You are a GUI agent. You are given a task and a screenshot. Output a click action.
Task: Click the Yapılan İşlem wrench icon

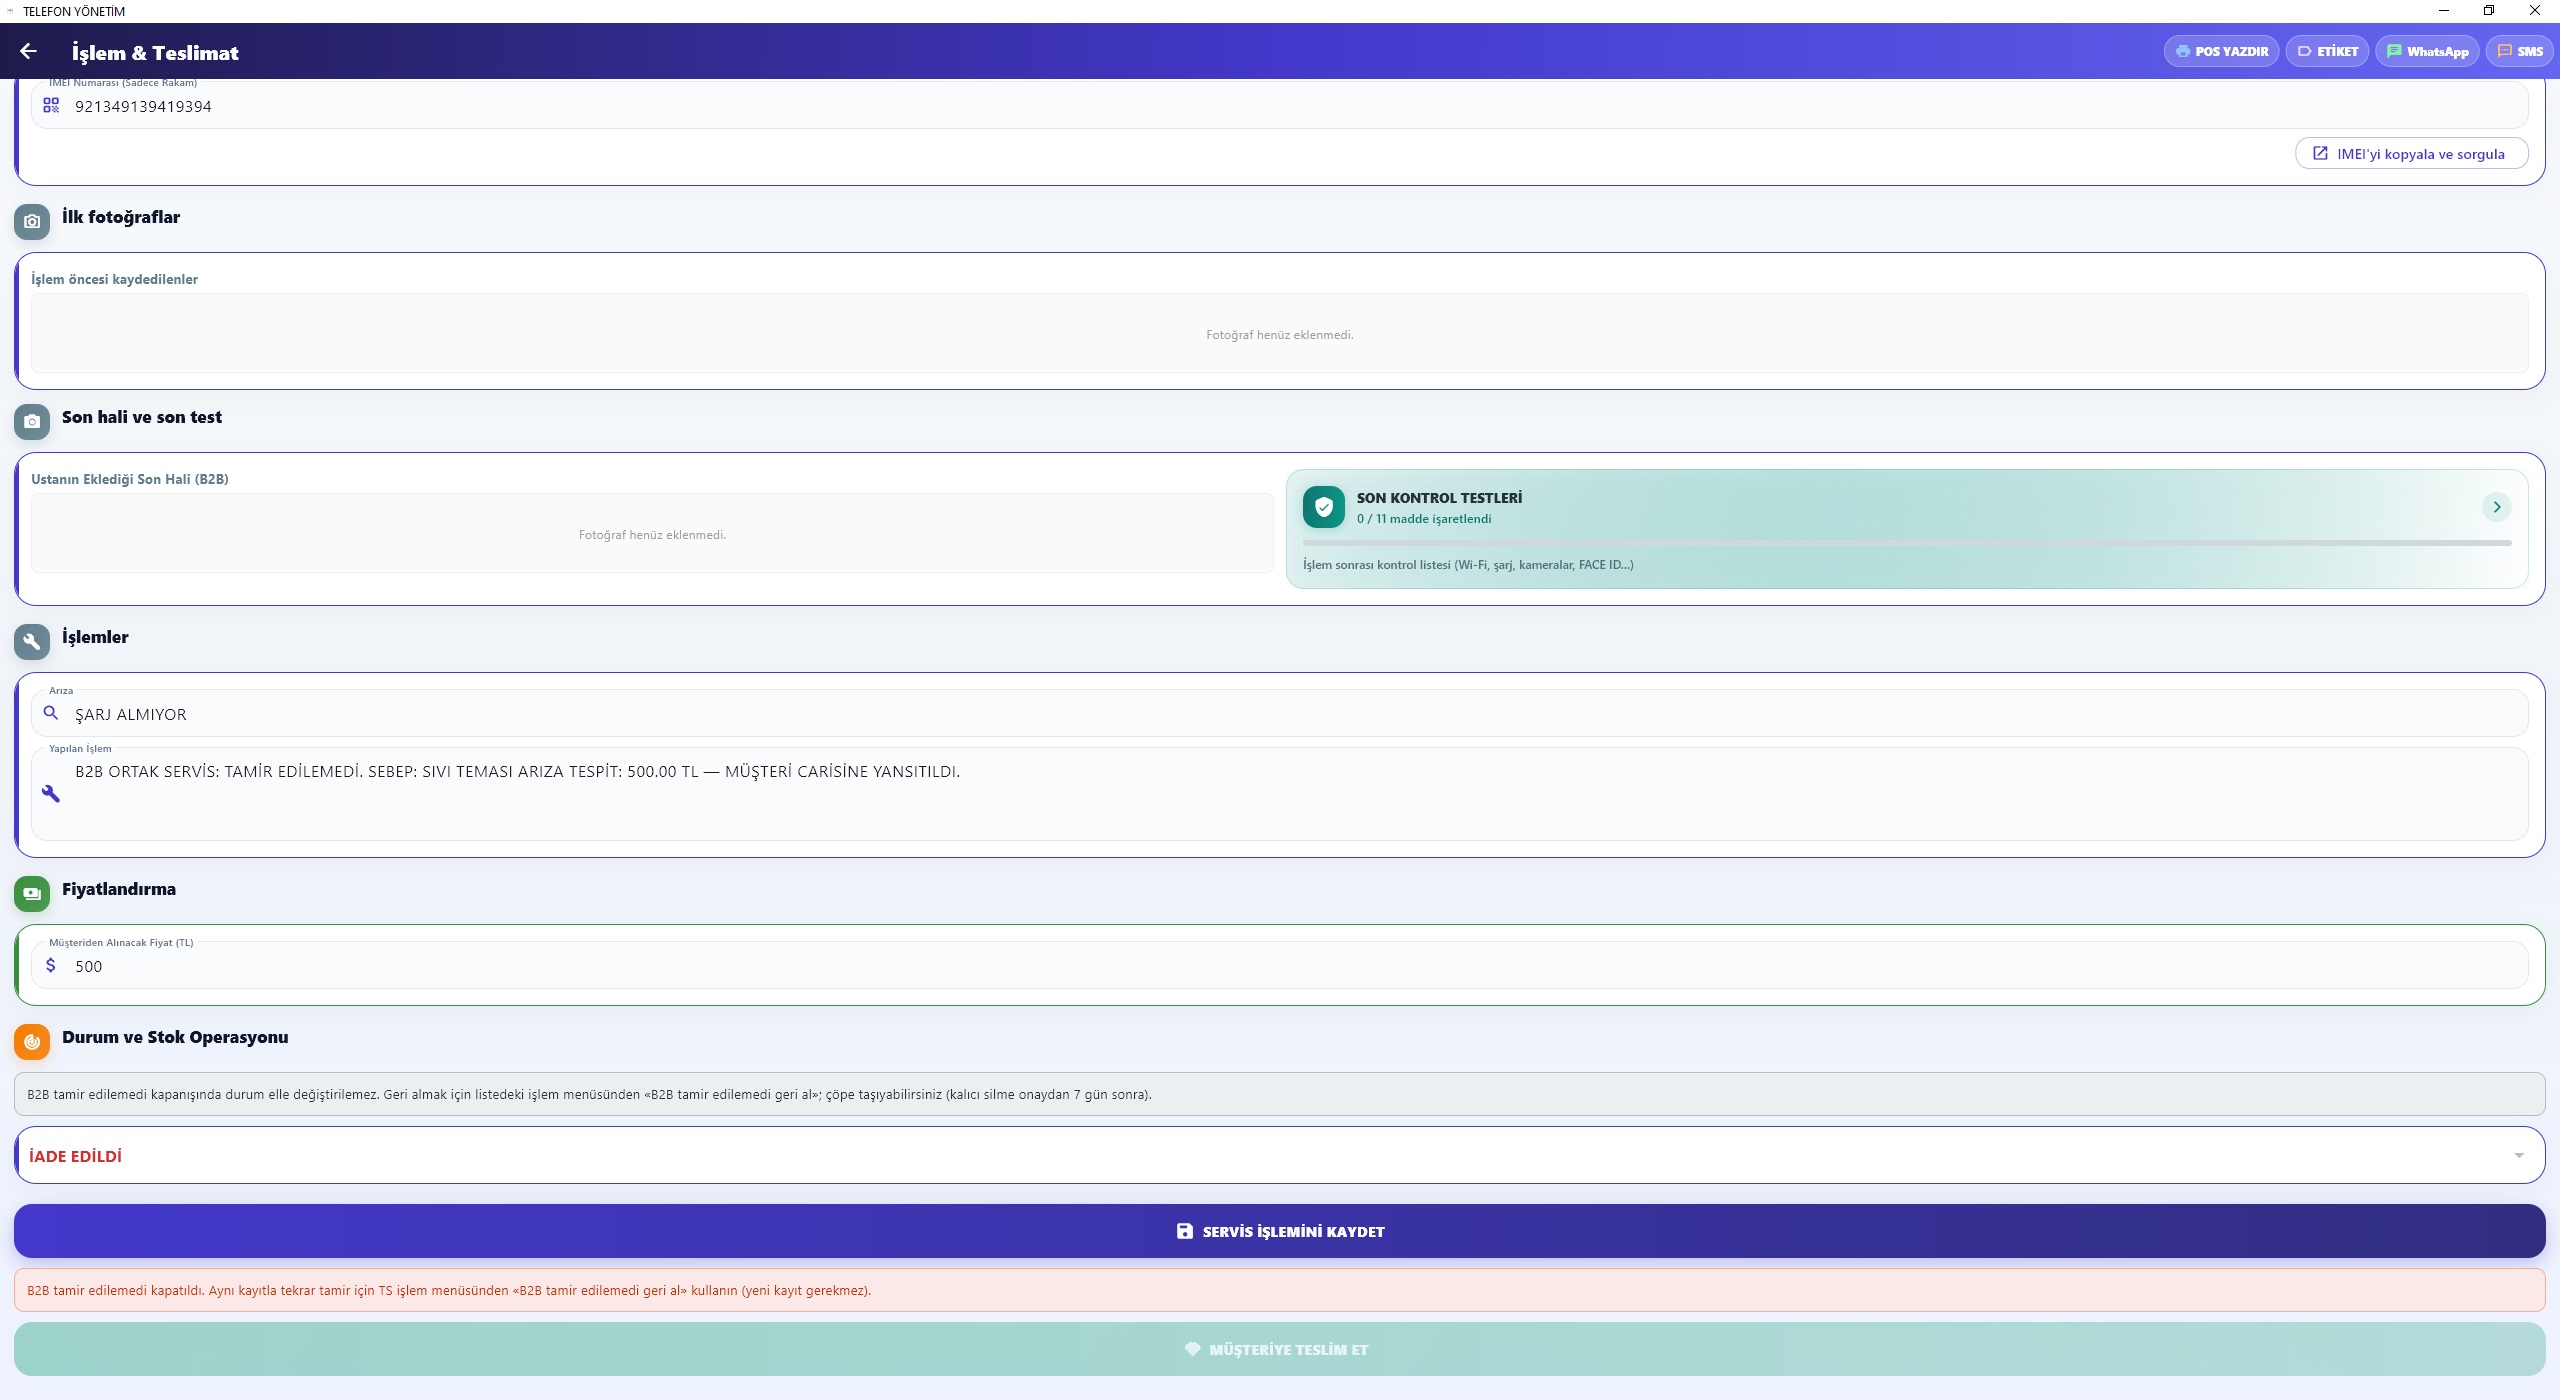point(51,793)
